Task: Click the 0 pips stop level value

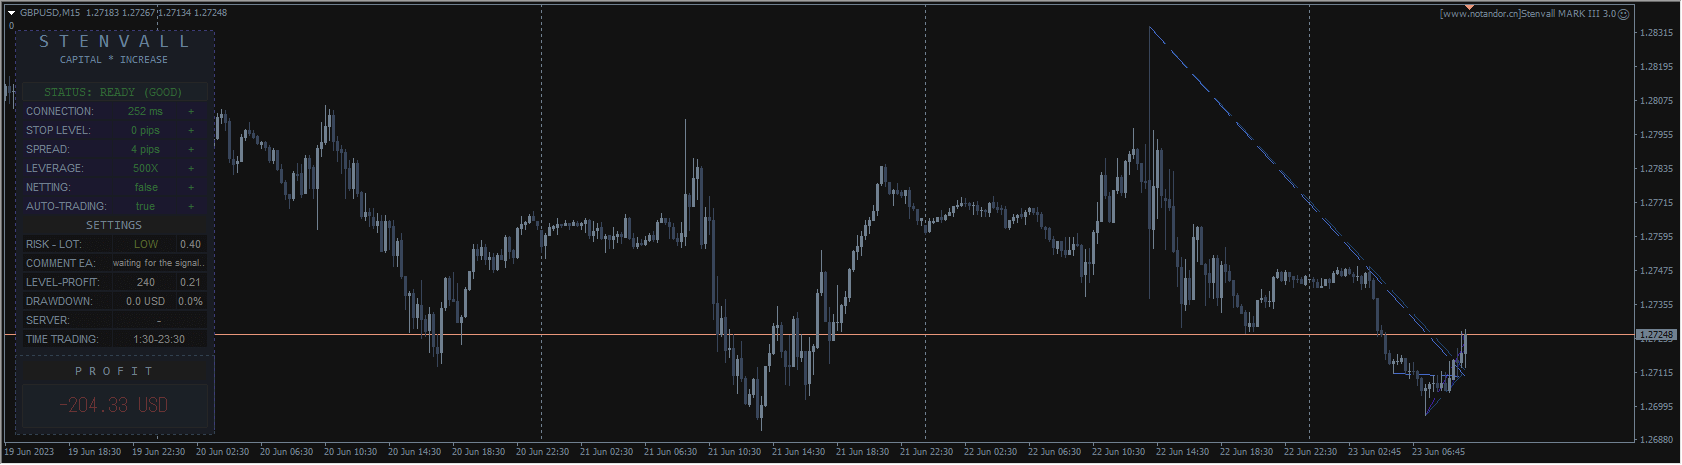Action: 145,131
